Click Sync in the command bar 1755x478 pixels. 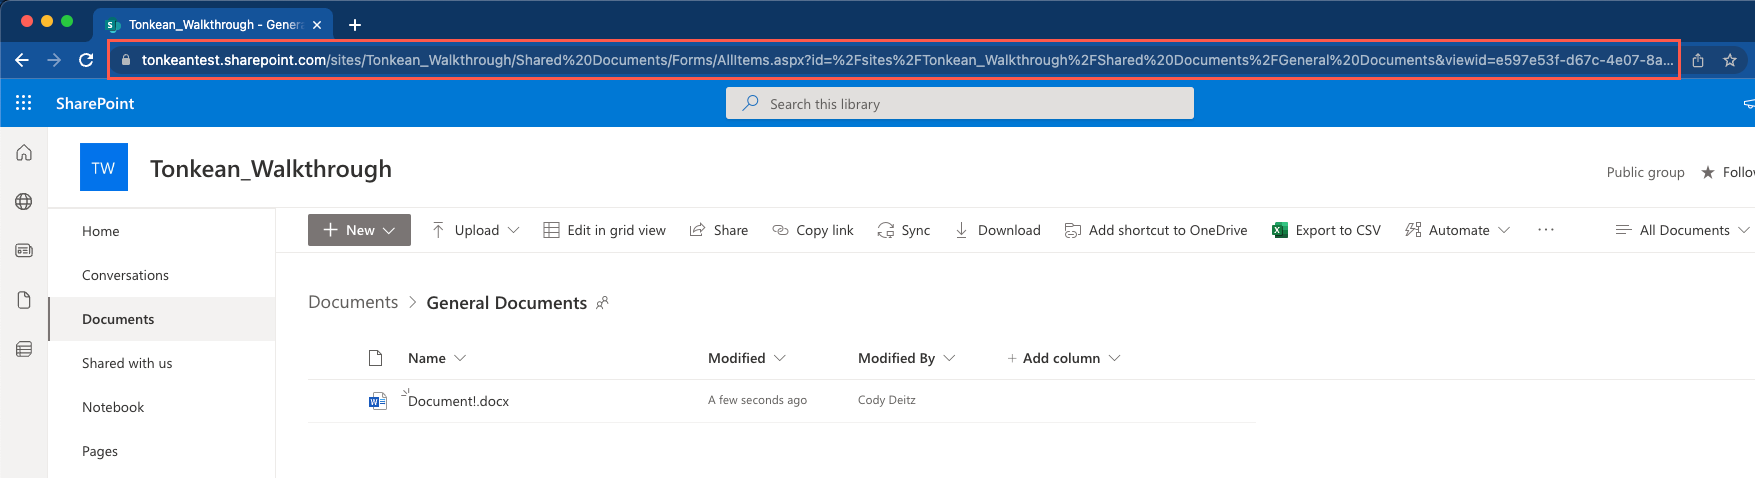904,230
